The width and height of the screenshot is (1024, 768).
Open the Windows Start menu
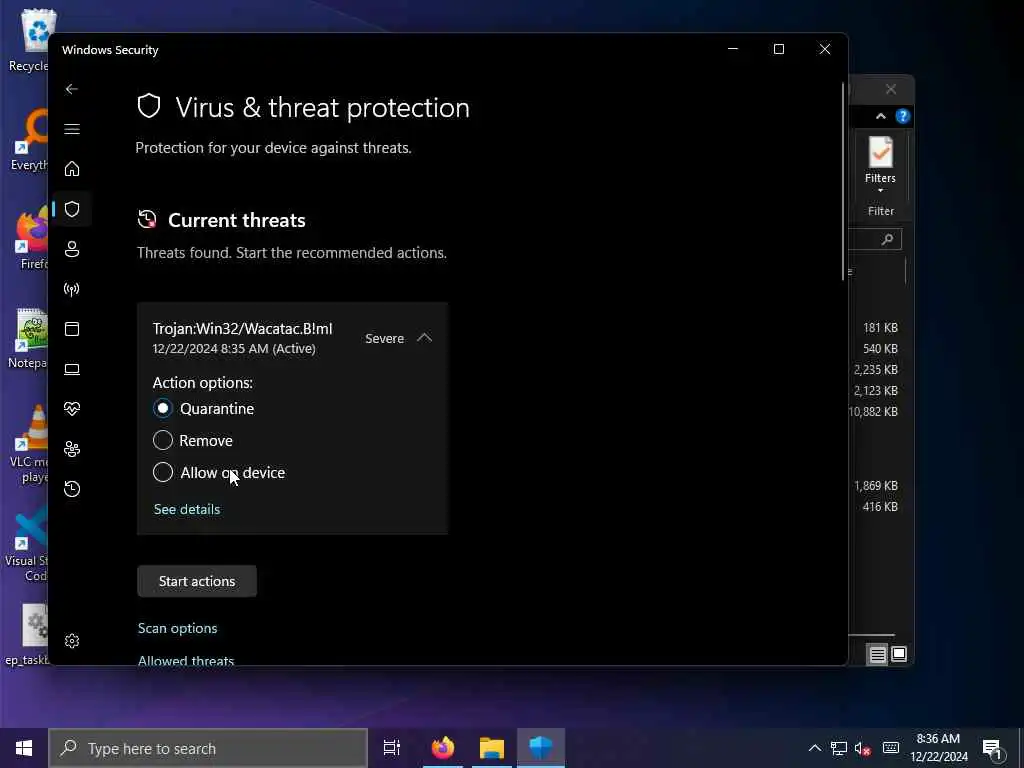point(24,748)
